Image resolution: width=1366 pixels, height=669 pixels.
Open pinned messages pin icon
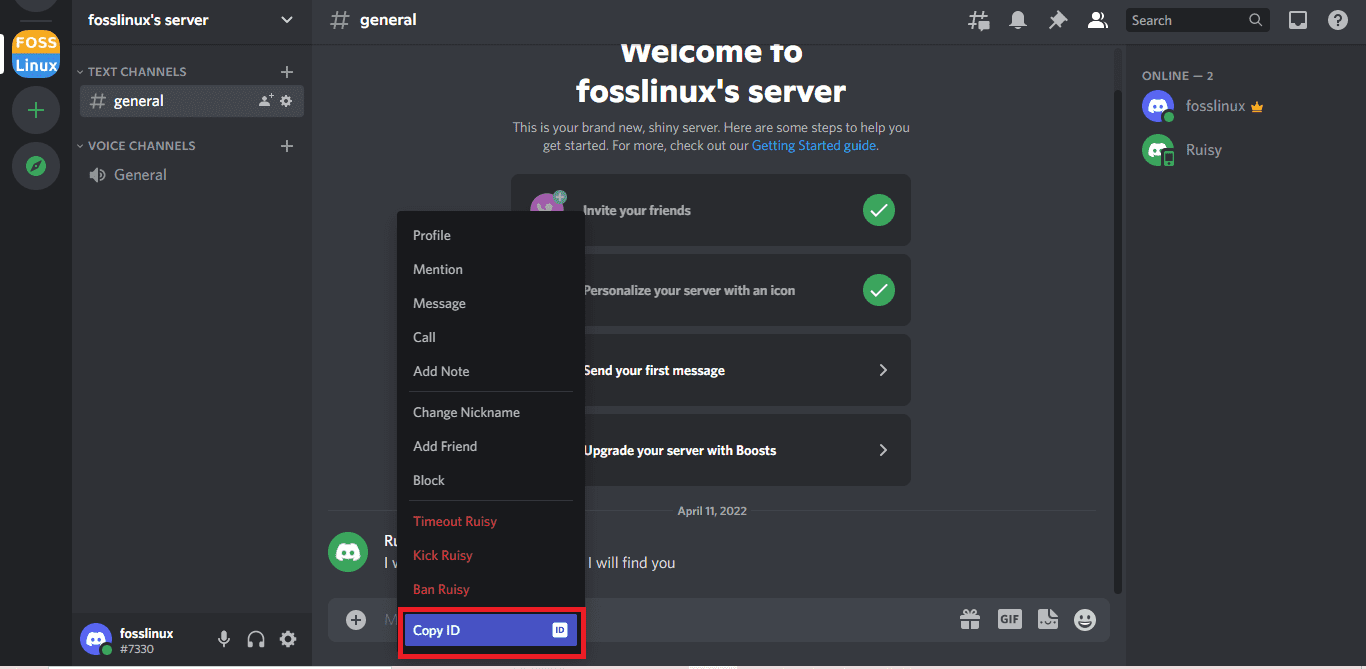click(1057, 20)
